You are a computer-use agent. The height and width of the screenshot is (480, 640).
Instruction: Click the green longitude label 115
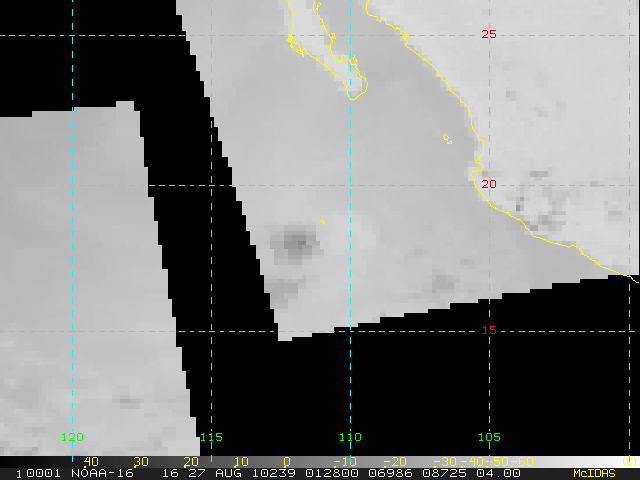coord(211,437)
